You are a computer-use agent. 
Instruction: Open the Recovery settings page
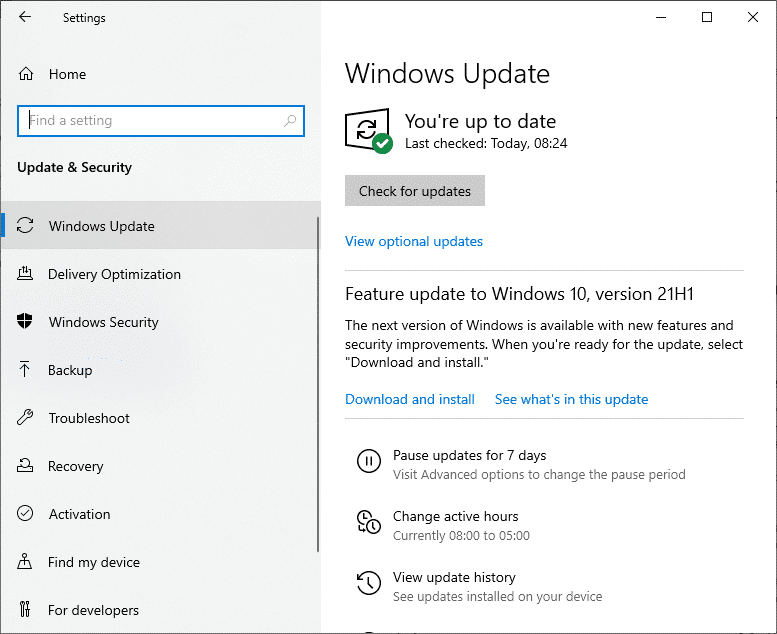(75, 466)
